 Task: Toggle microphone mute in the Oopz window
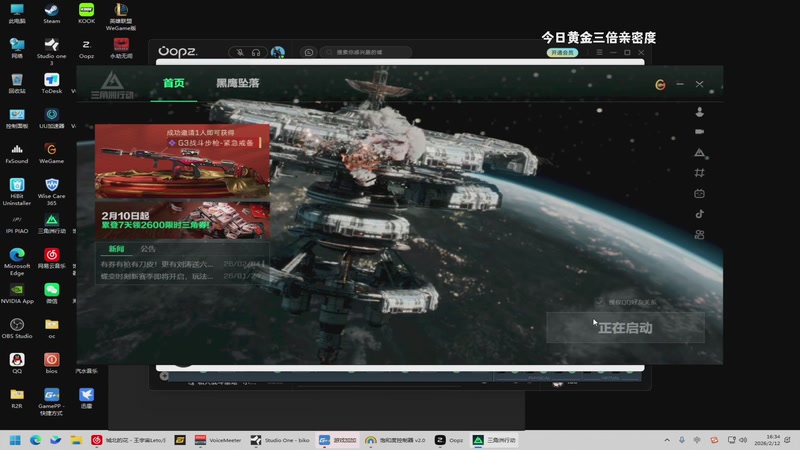[240, 52]
